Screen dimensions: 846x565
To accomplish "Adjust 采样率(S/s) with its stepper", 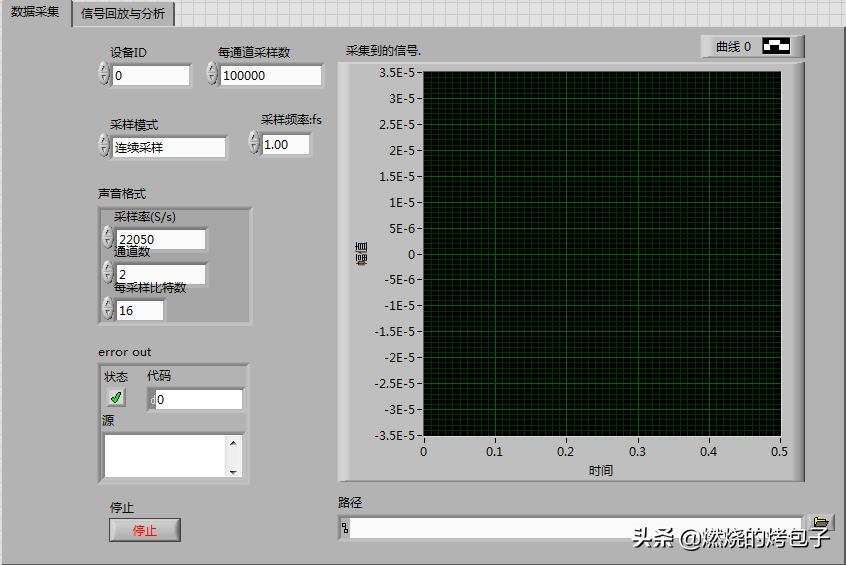I will 108,236.
